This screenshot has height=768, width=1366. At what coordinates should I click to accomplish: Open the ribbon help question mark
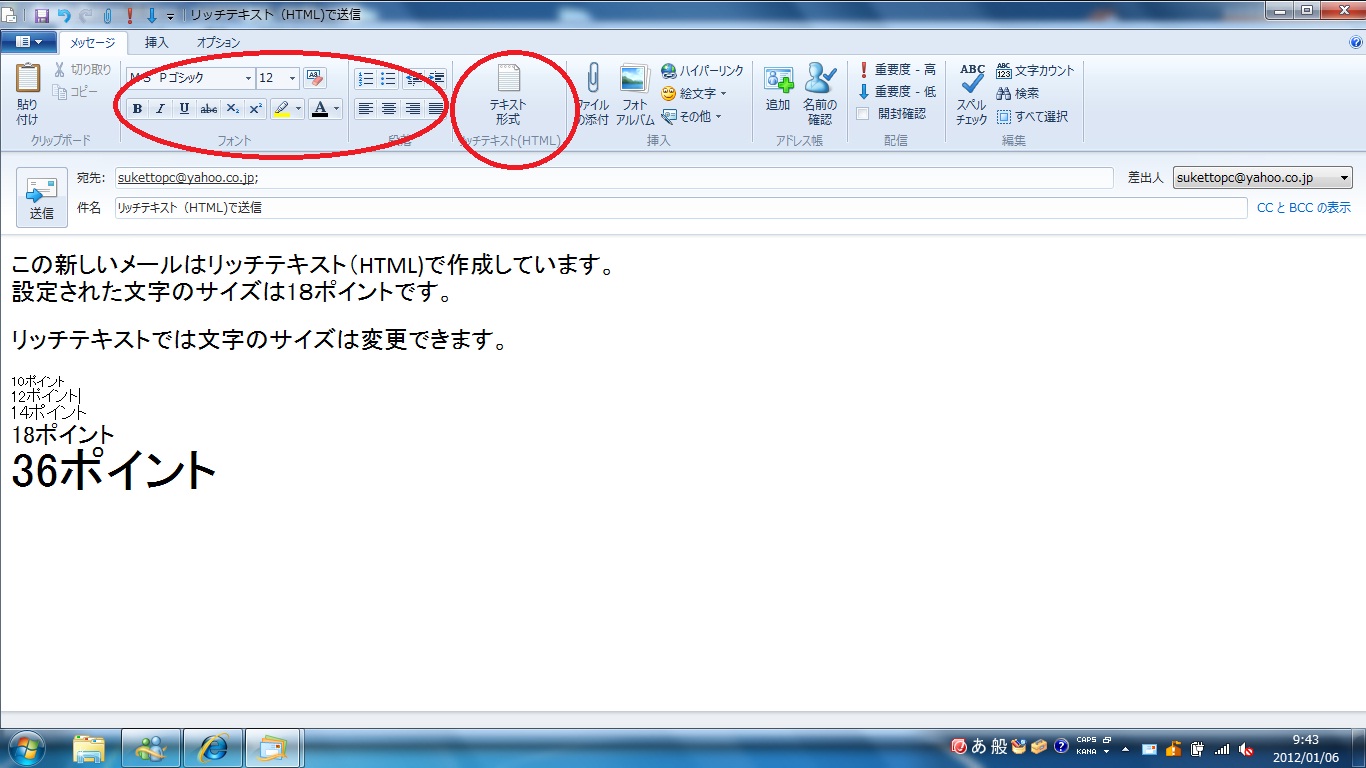[1356, 42]
